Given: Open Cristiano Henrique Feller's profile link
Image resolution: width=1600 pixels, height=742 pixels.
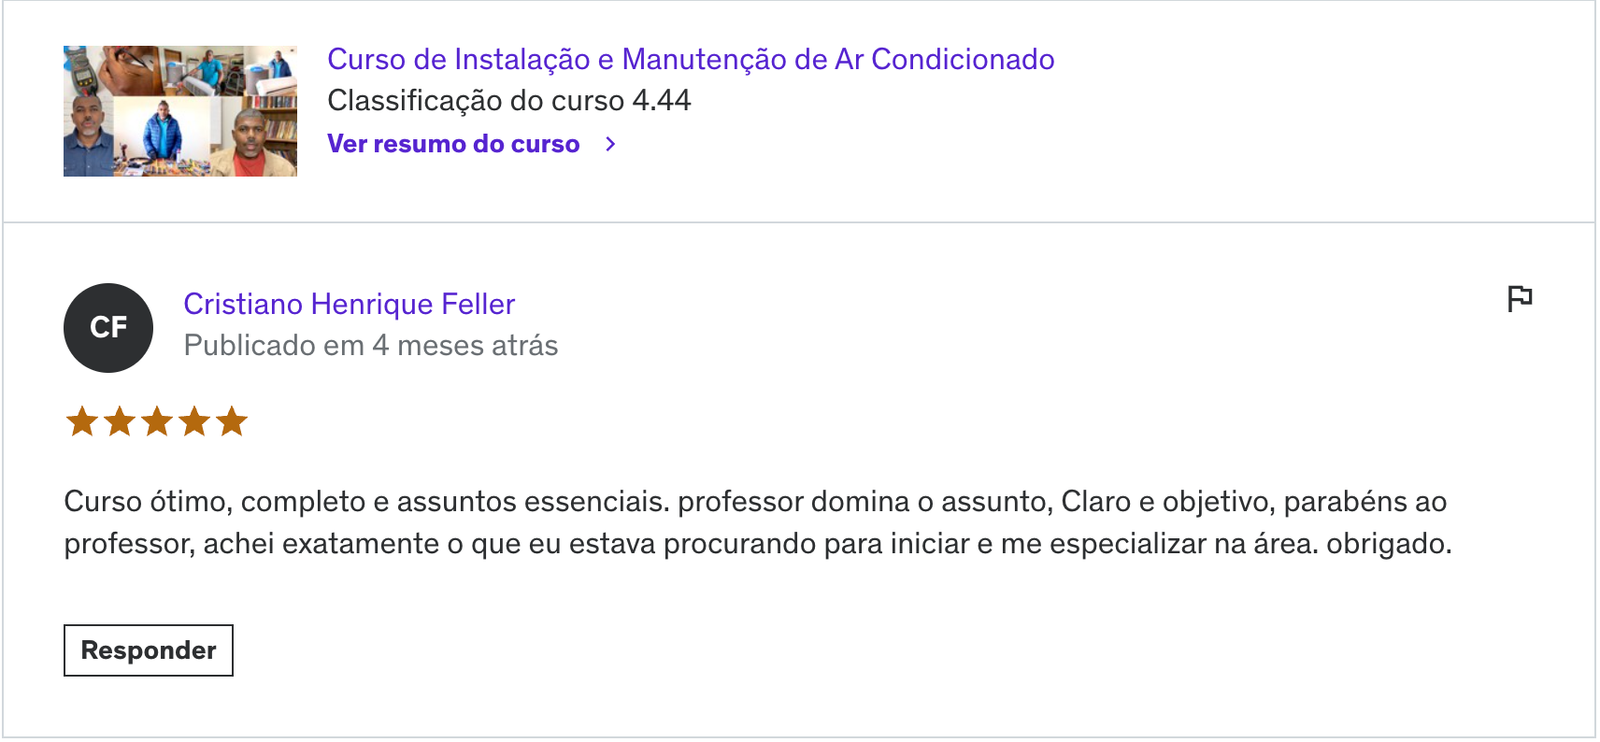Looking at the screenshot, I should (349, 304).
